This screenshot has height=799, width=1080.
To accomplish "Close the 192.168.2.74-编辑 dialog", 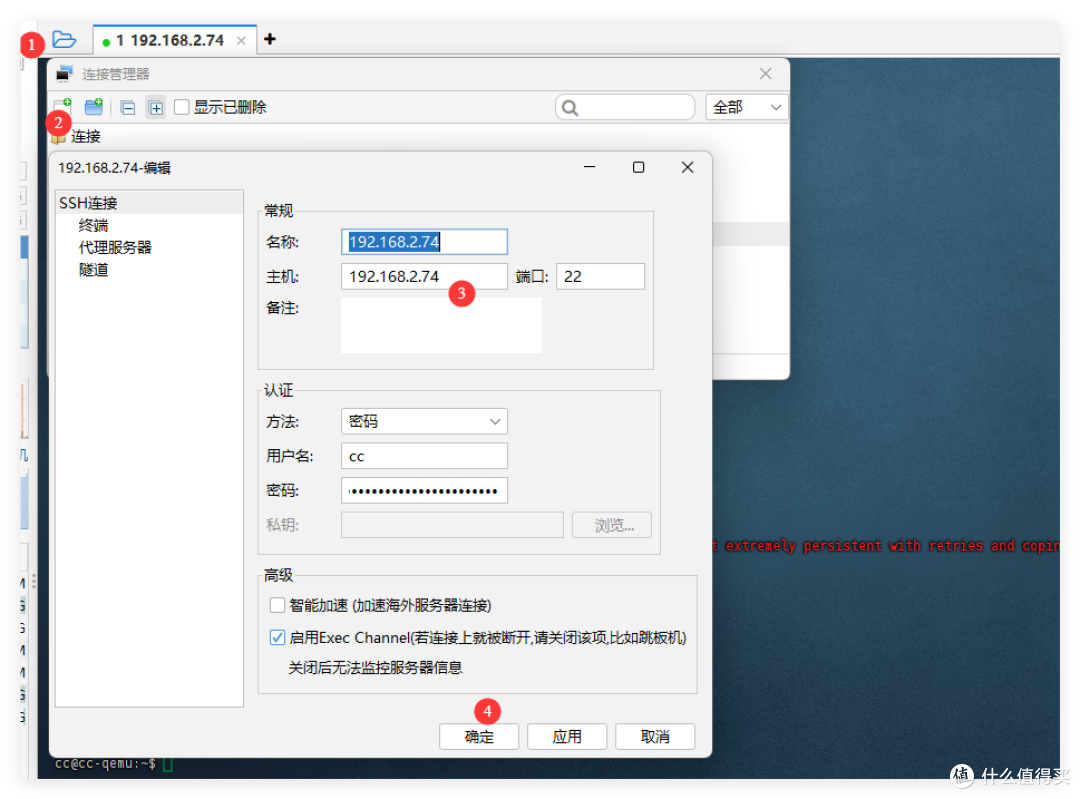I will click(x=687, y=167).
